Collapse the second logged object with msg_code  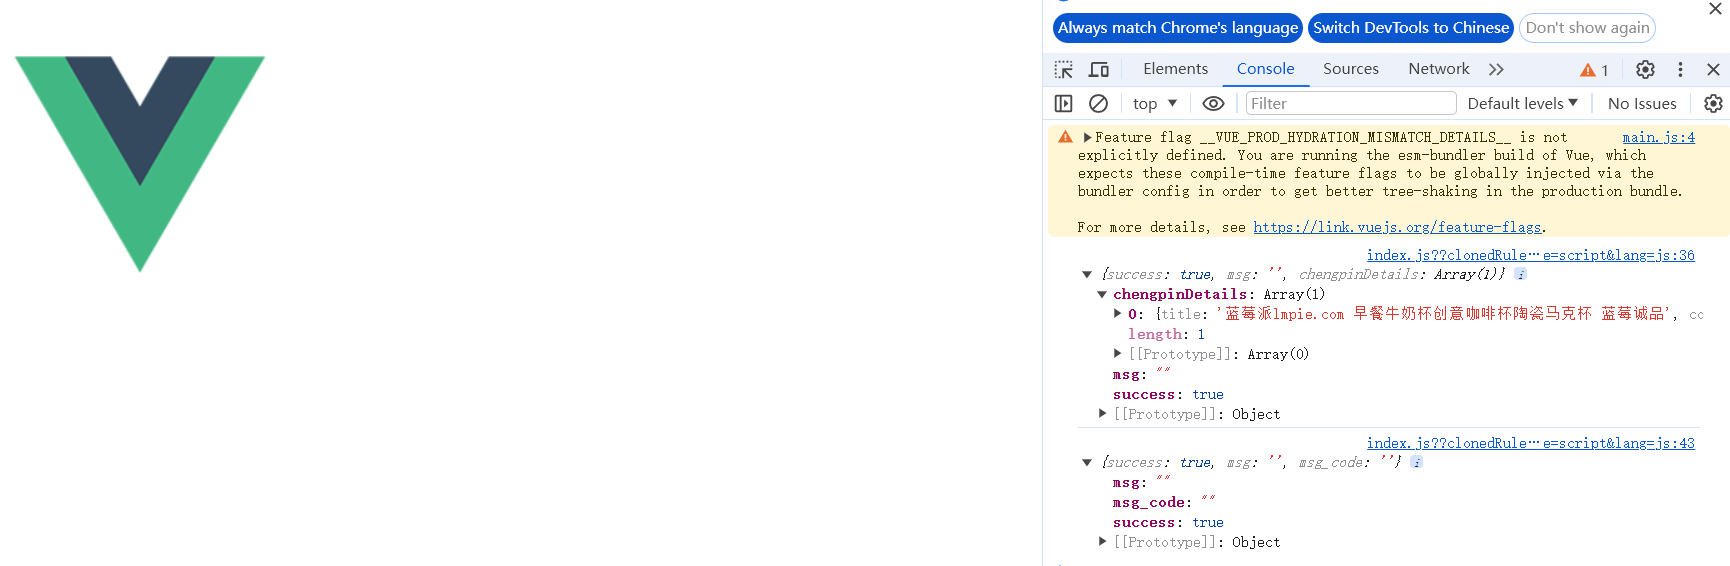pyautogui.click(x=1087, y=462)
